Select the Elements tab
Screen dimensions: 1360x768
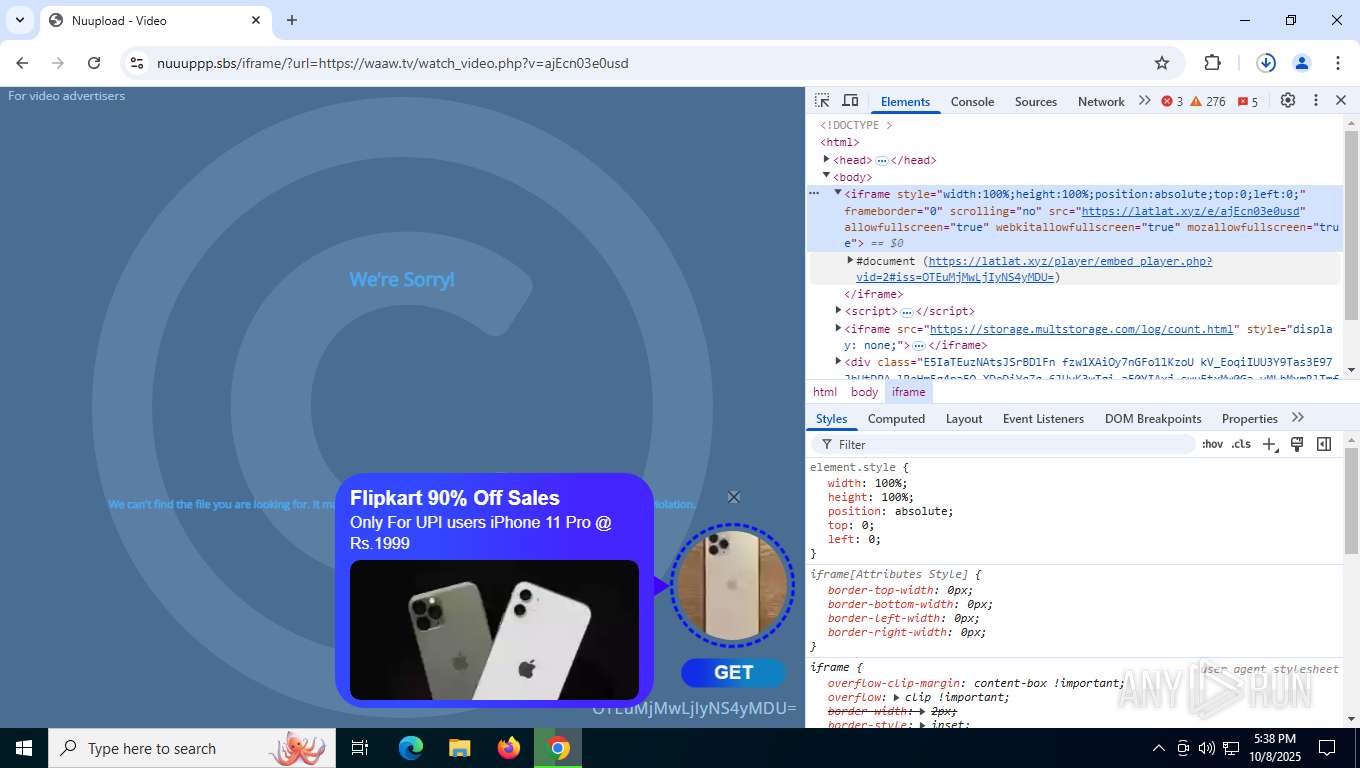(905, 101)
